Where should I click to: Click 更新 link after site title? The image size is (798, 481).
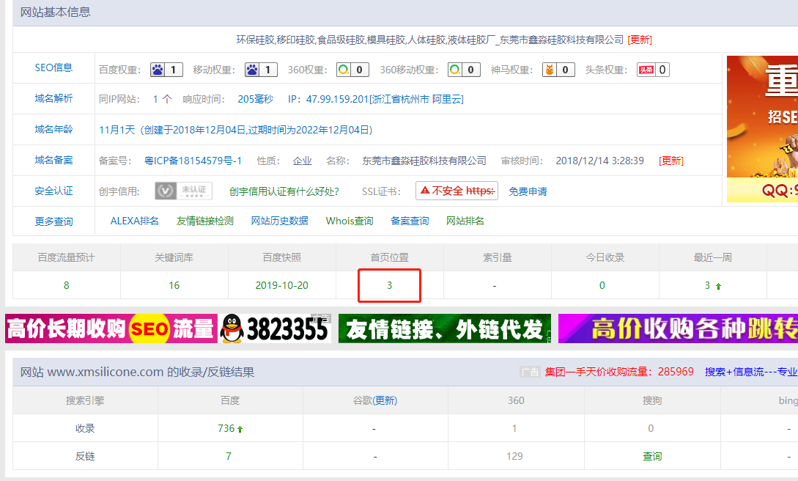point(640,40)
